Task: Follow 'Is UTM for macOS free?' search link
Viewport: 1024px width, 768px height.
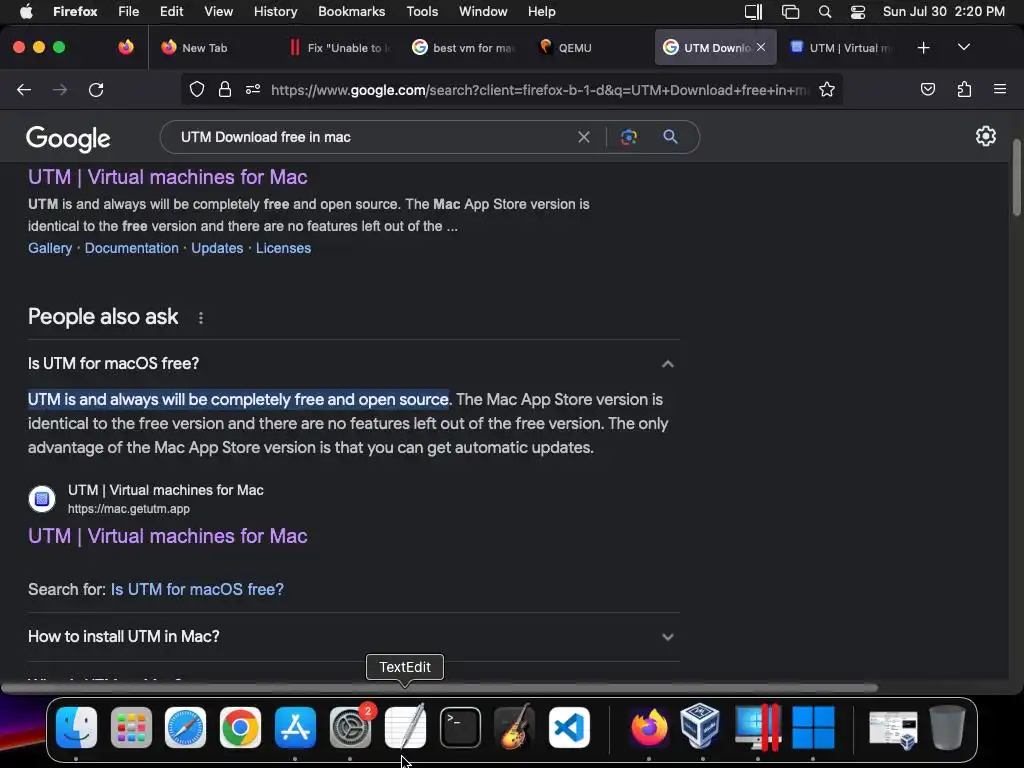Action: pyautogui.click(x=197, y=589)
